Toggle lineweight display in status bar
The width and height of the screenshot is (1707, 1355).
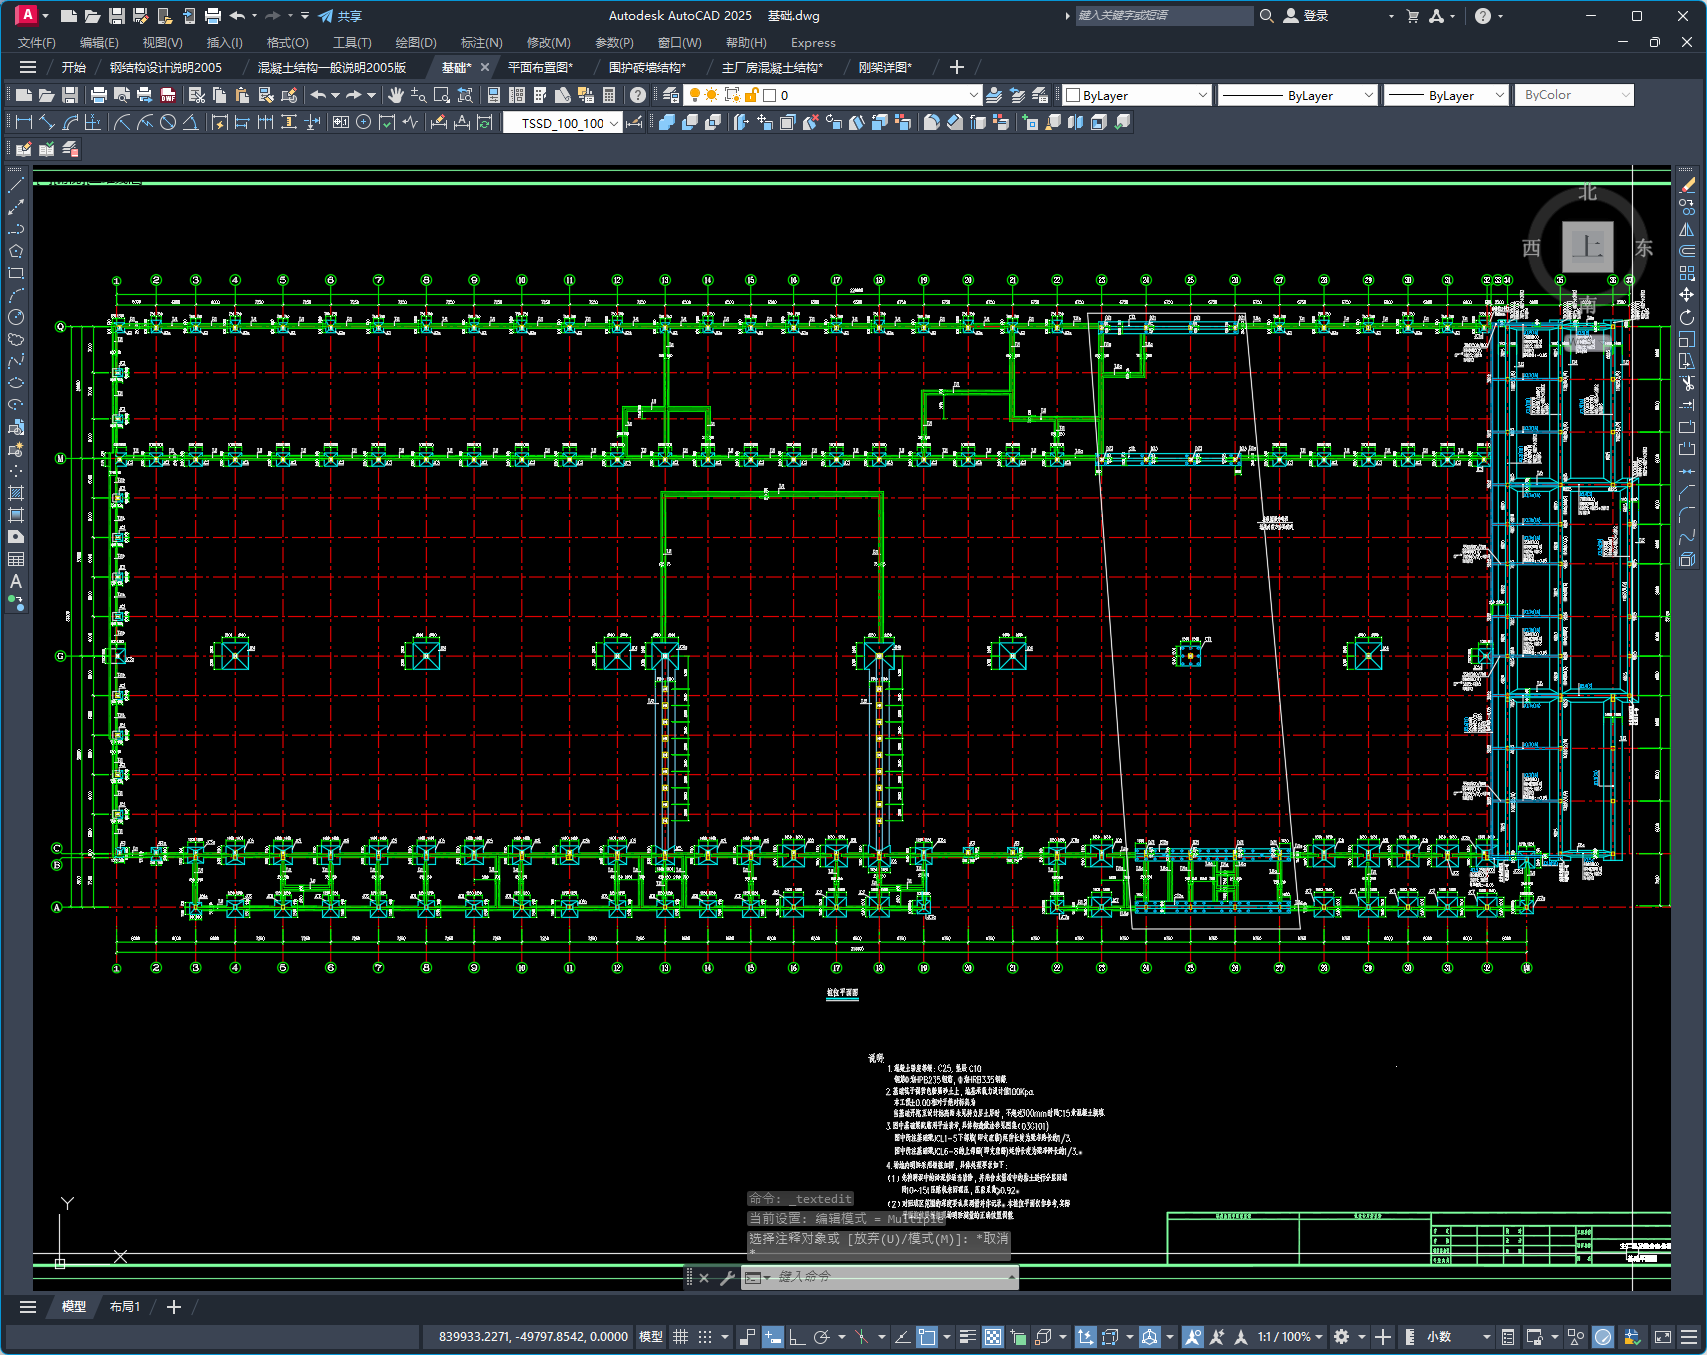[967, 1337]
